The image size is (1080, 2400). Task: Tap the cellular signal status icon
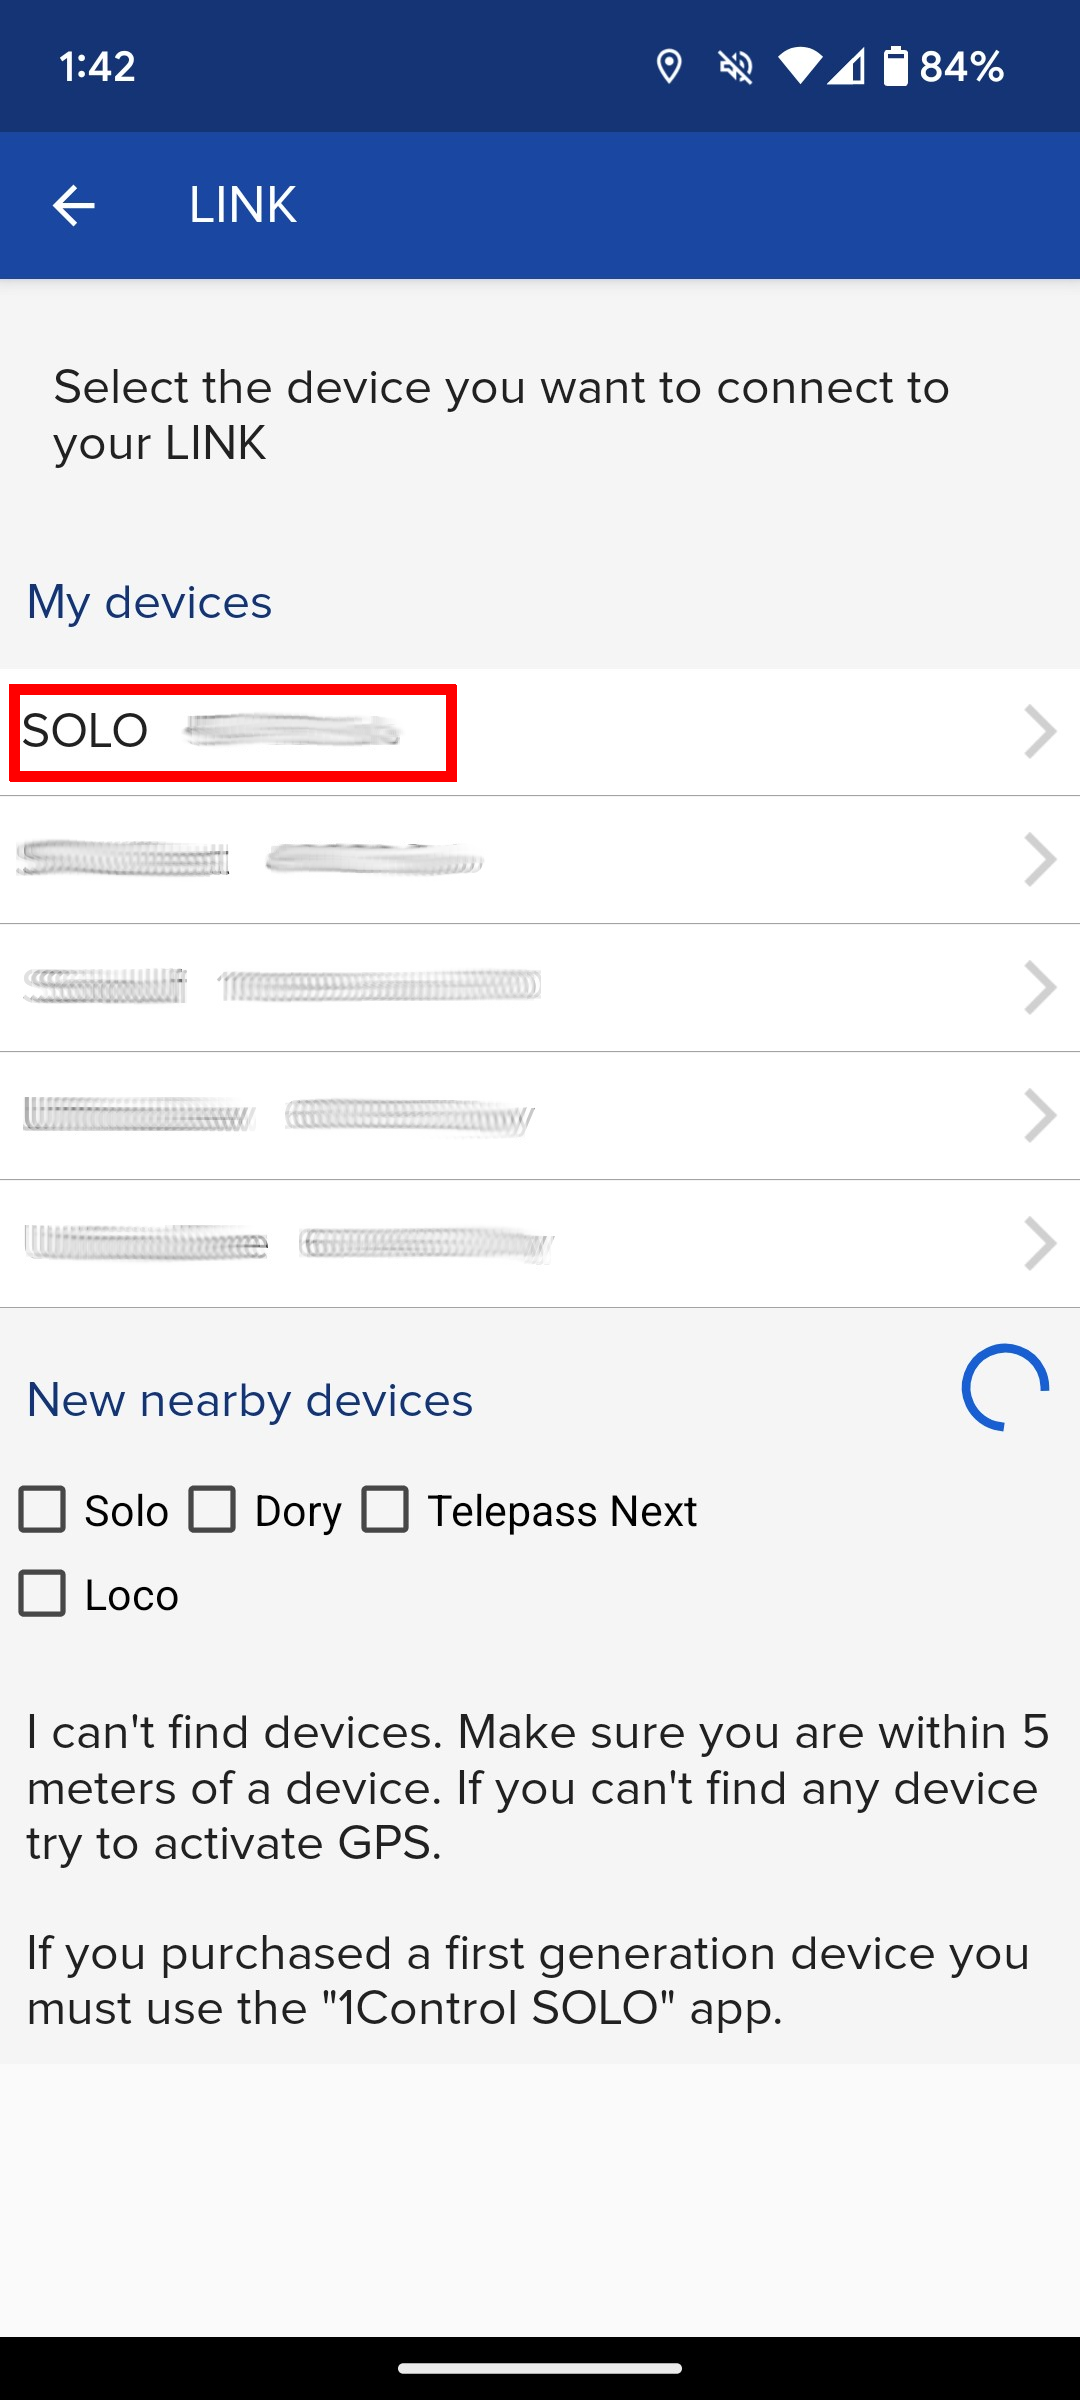pyautogui.click(x=846, y=67)
